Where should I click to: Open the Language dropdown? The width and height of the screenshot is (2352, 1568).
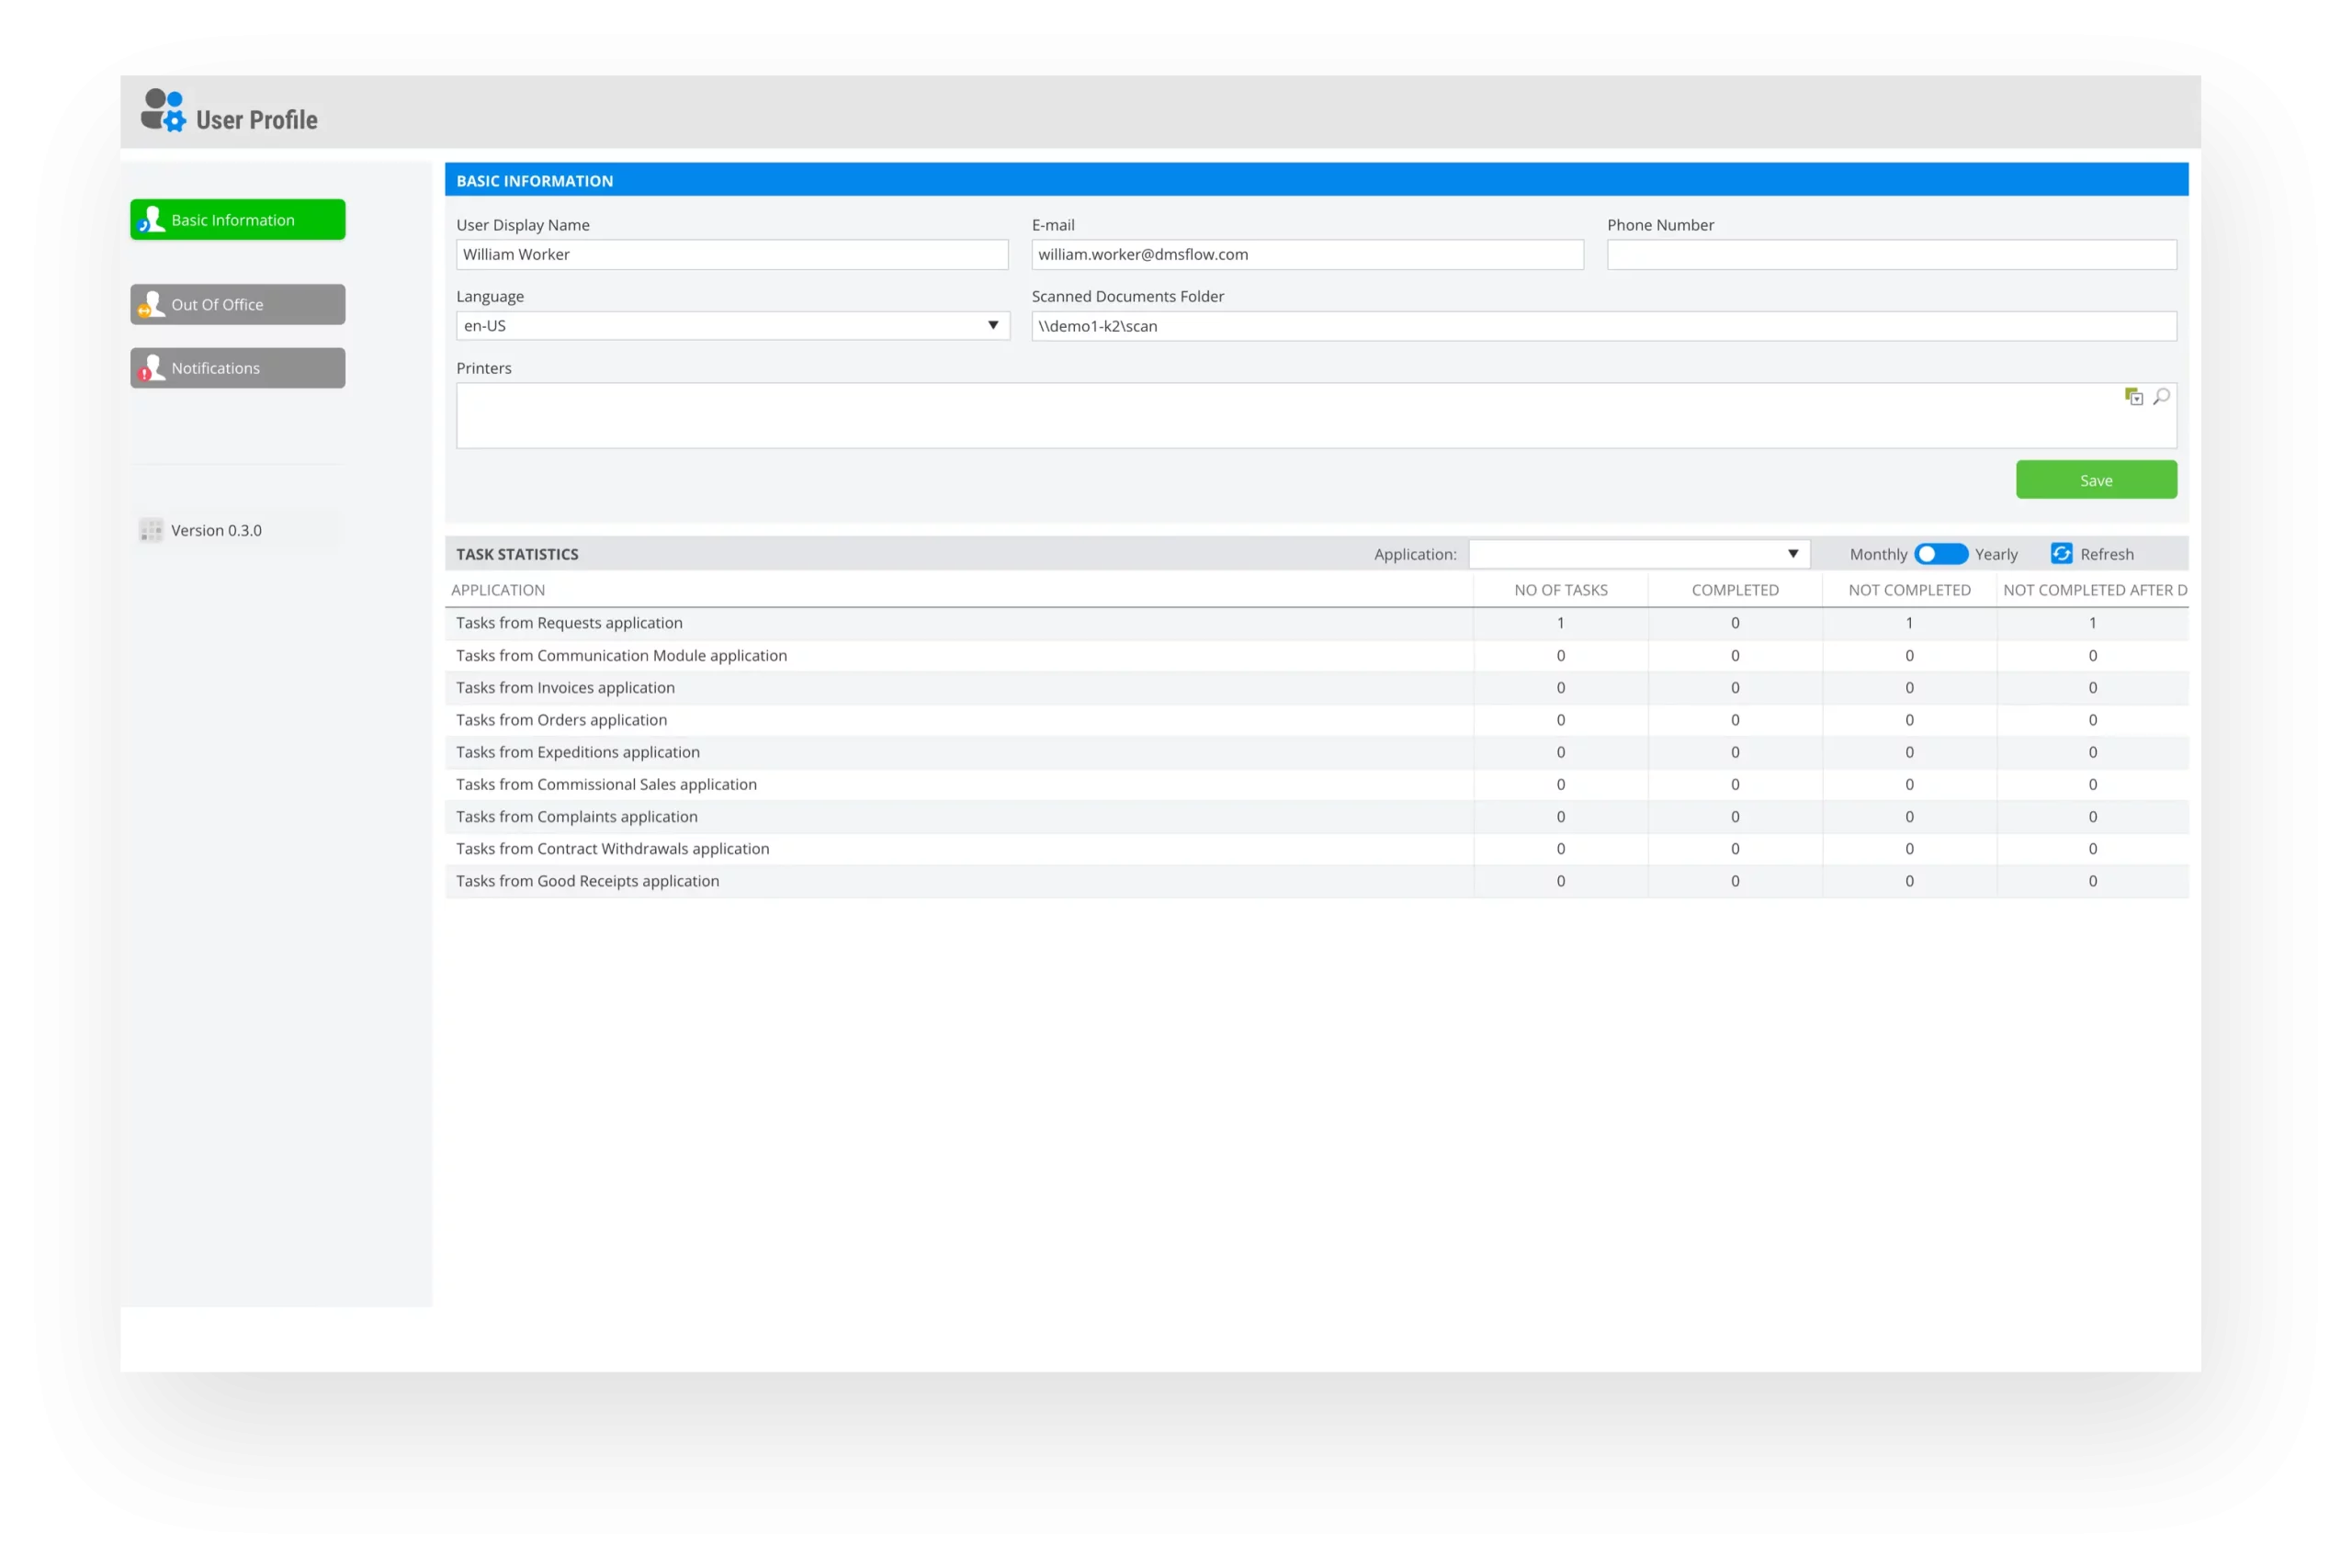[x=732, y=326]
